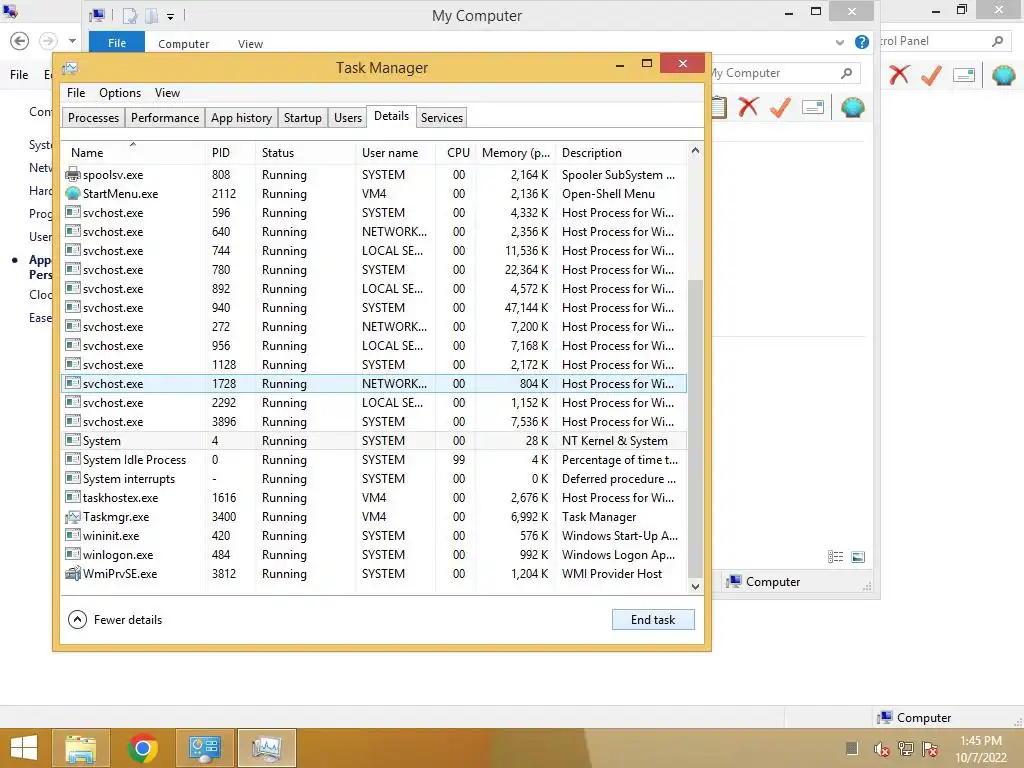This screenshot has width=1024, height=768.
Task: Open Task Manager Options menu
Action: pos(120,93)
